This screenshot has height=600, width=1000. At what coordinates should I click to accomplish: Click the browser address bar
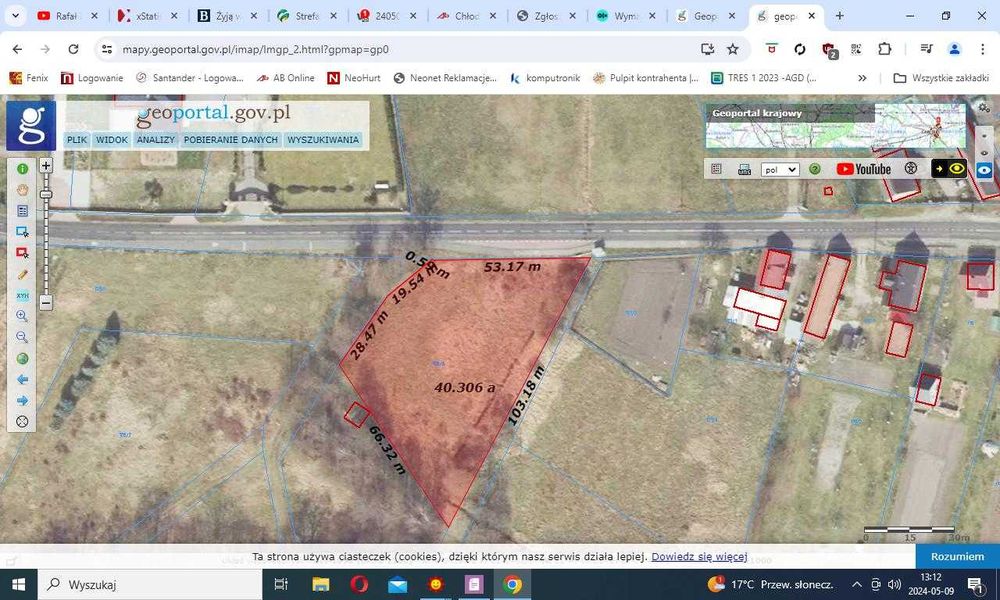[x=402, y=49]
